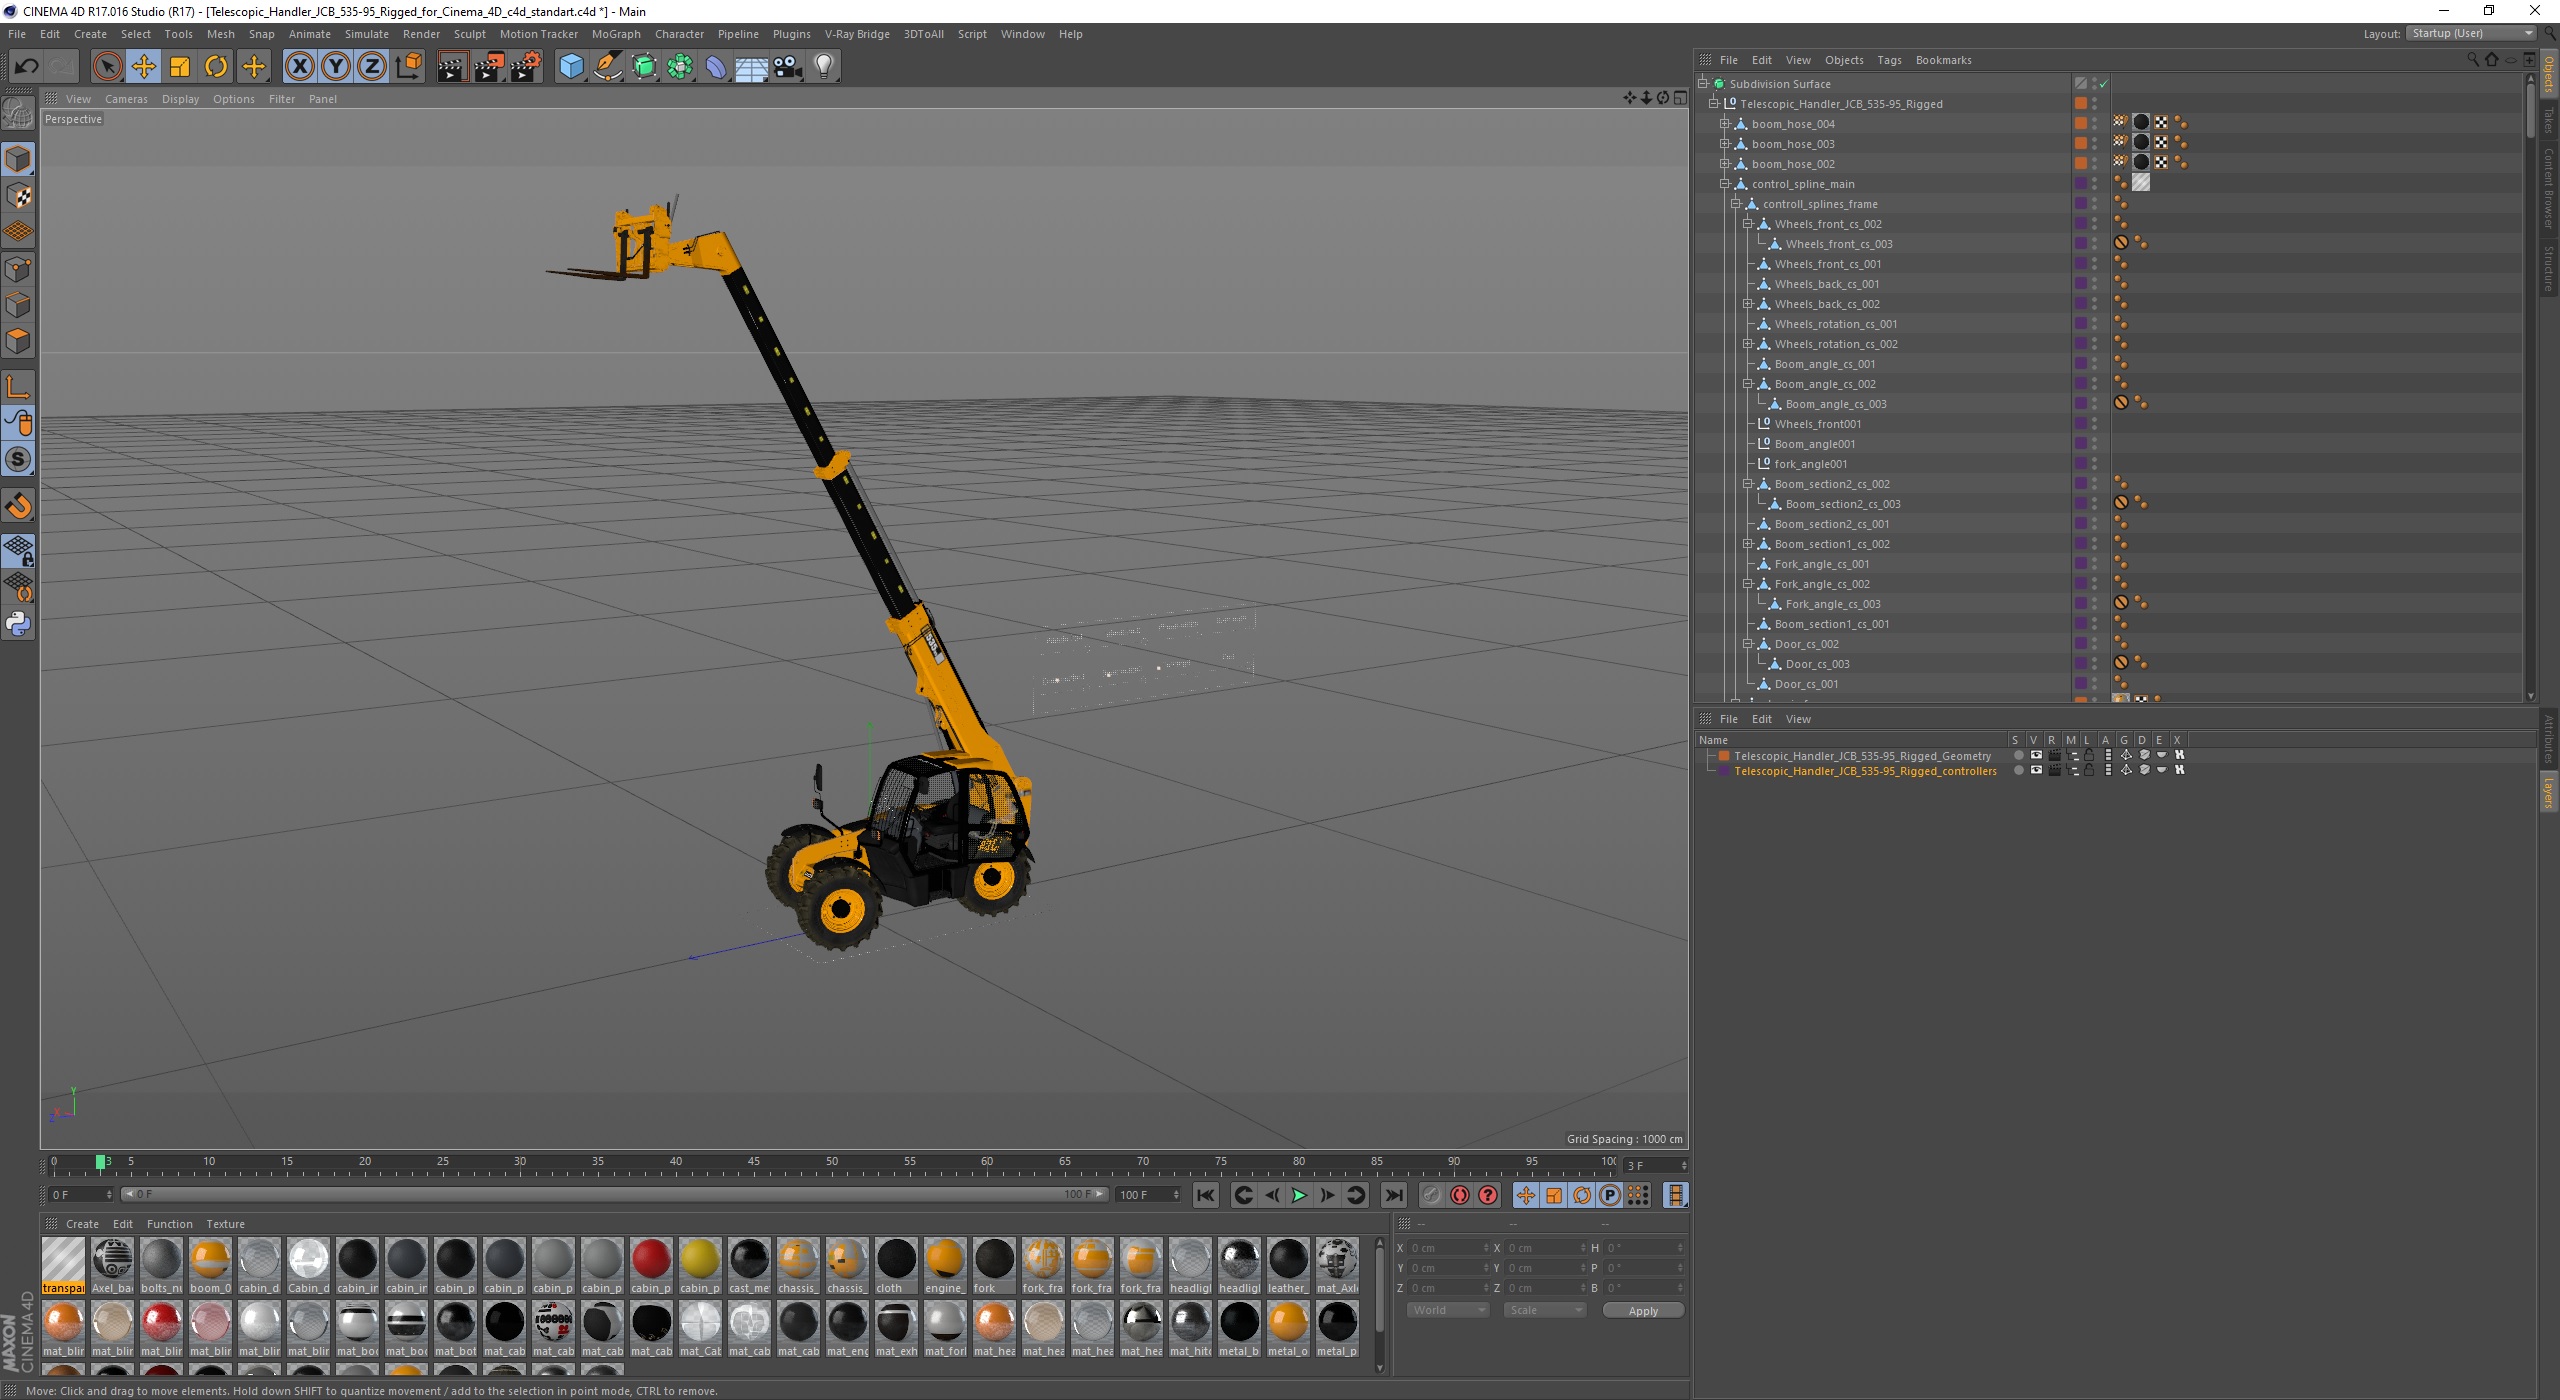2560x1400 pixels.
Task: Open the spline pen tool
Action: point(607,67)
